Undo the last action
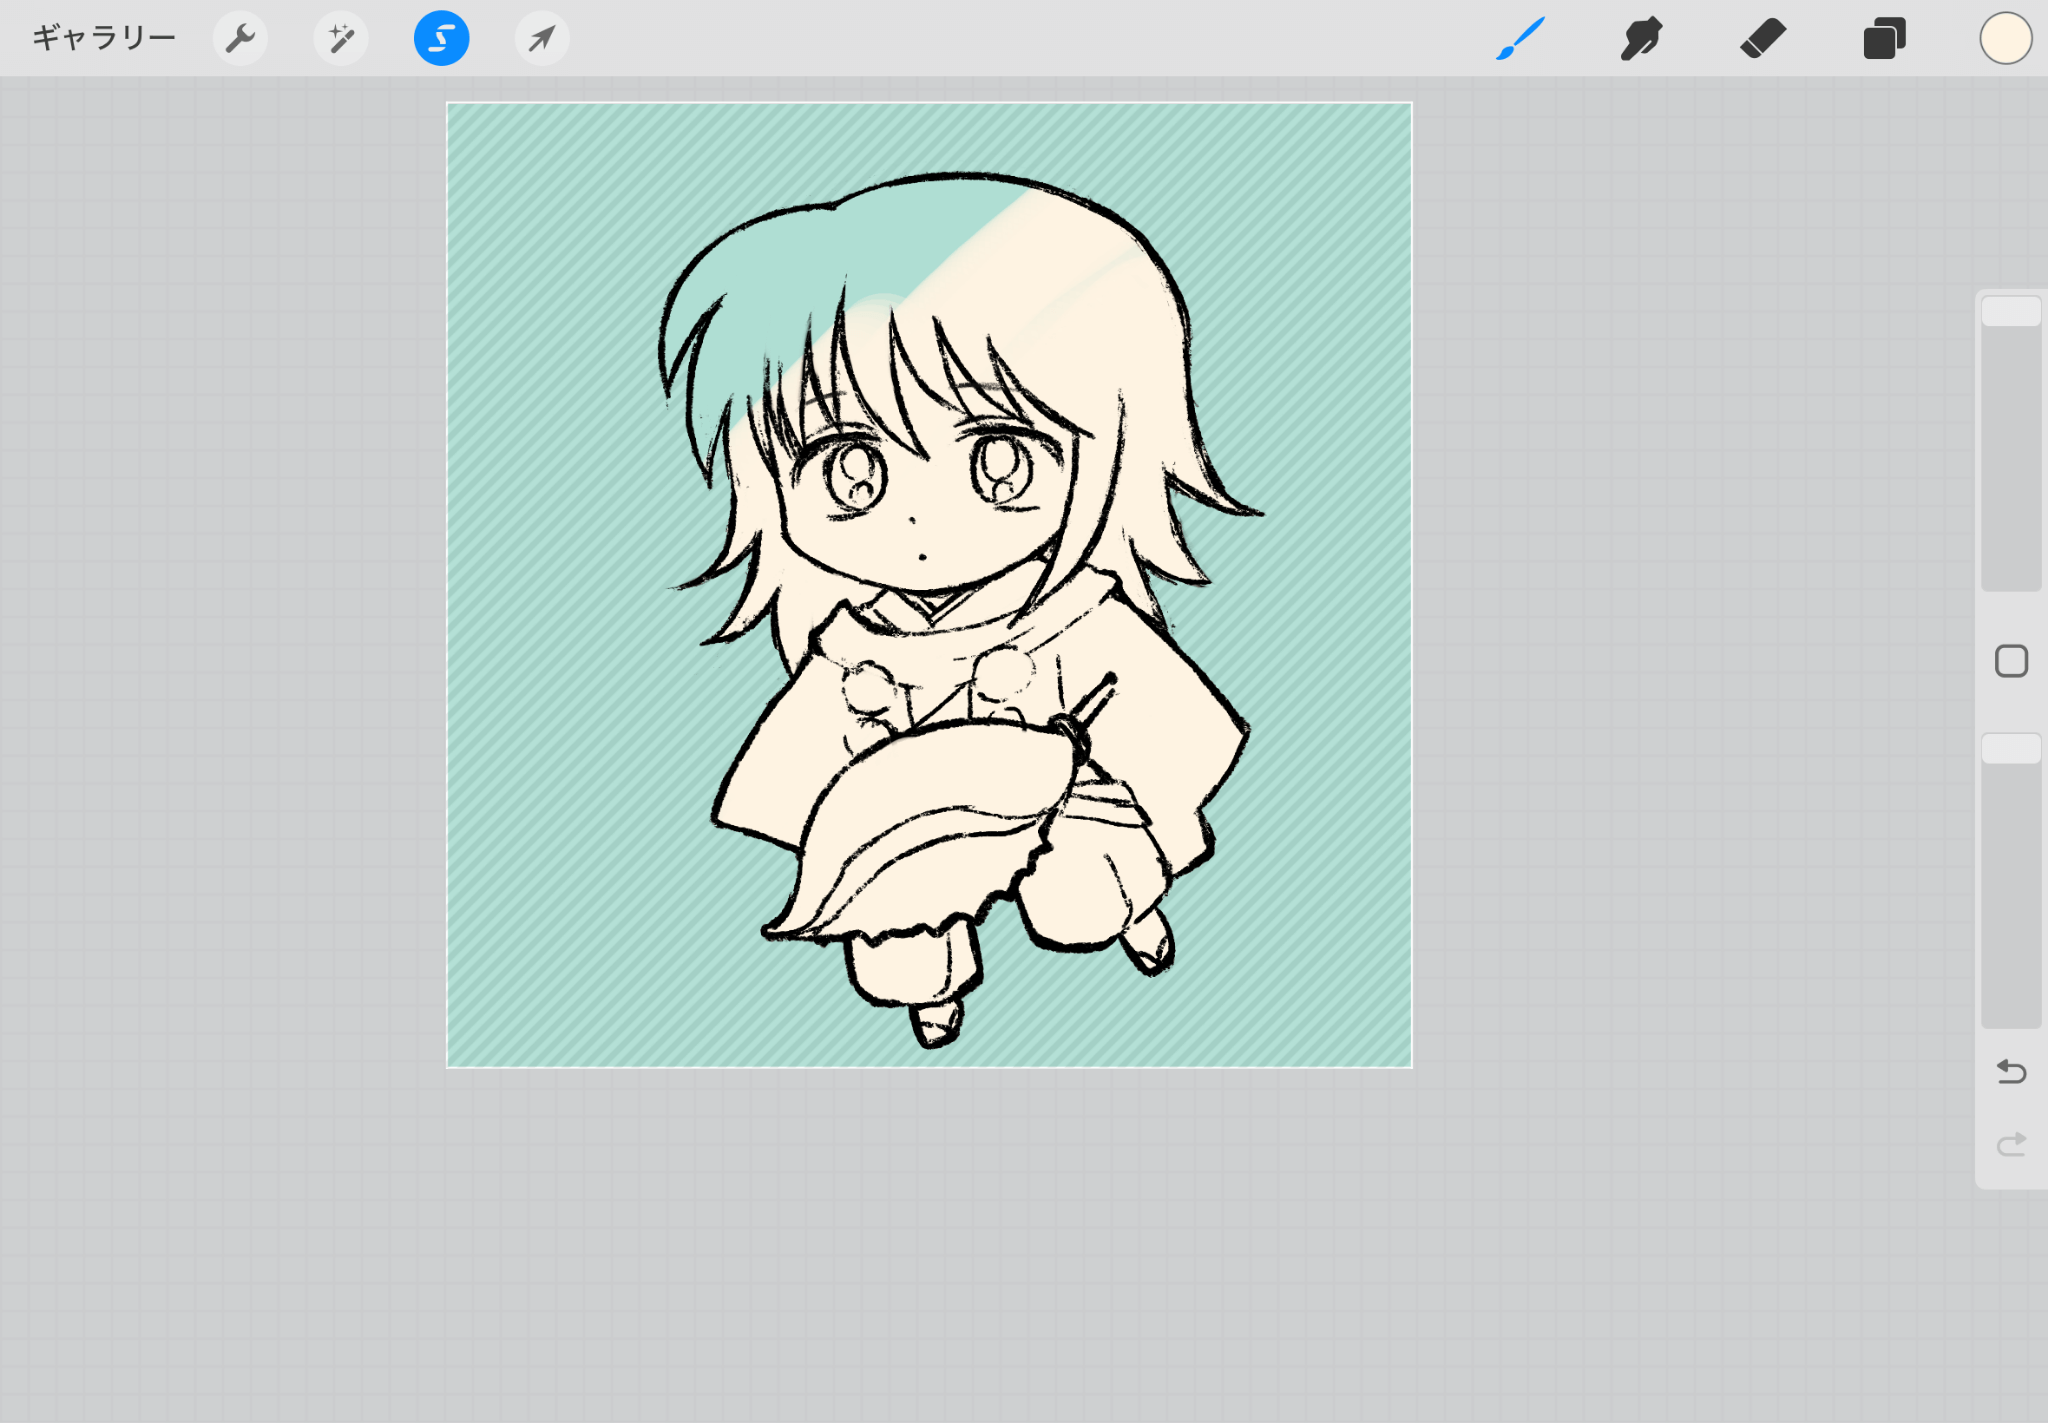2048x1423 pixels. (x=2011, y=1072)
